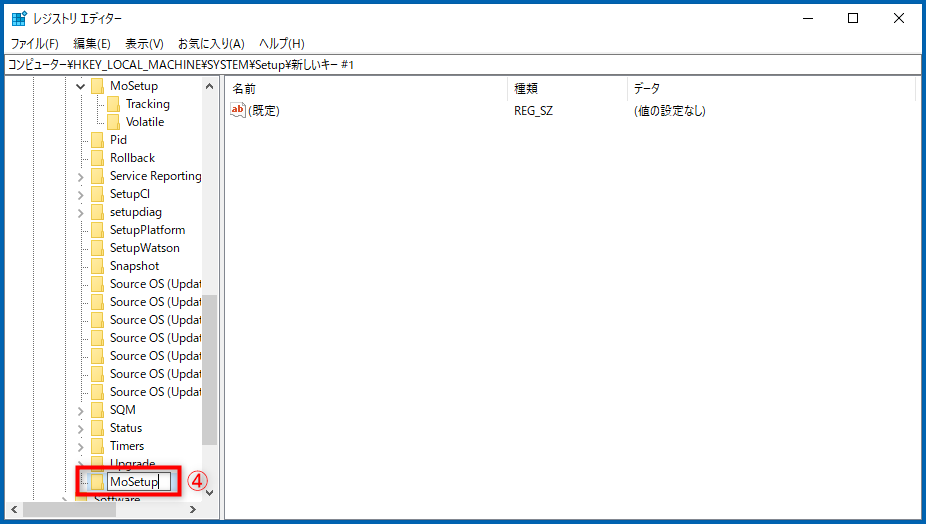Click the folder icon of the Rollback key
The image size is (926, 524).
[x=97, y=158]
